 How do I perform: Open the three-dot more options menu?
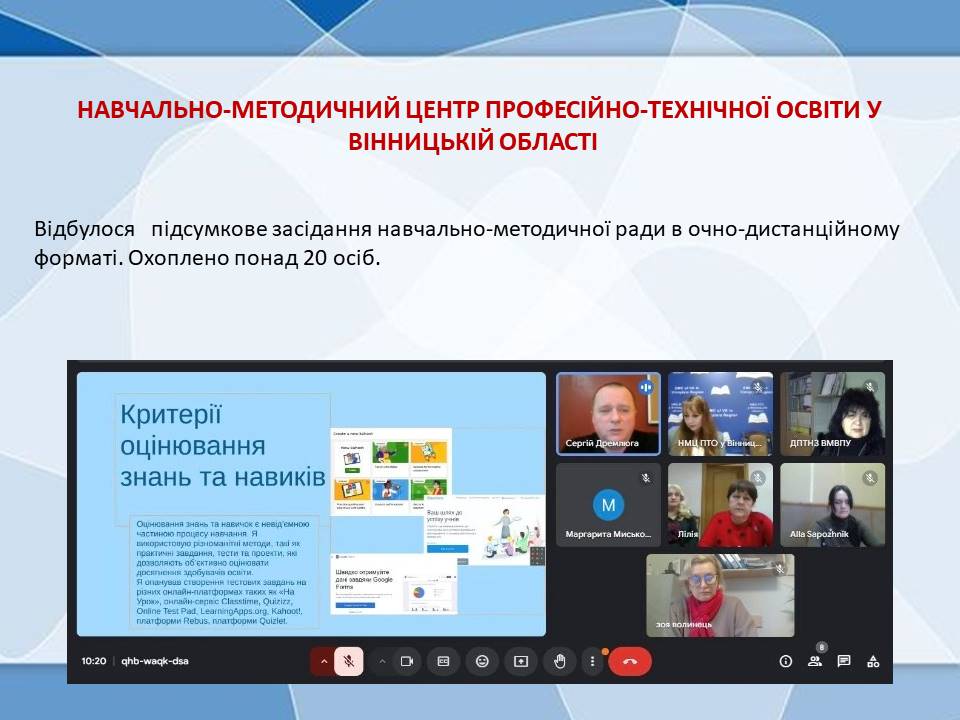593,661
